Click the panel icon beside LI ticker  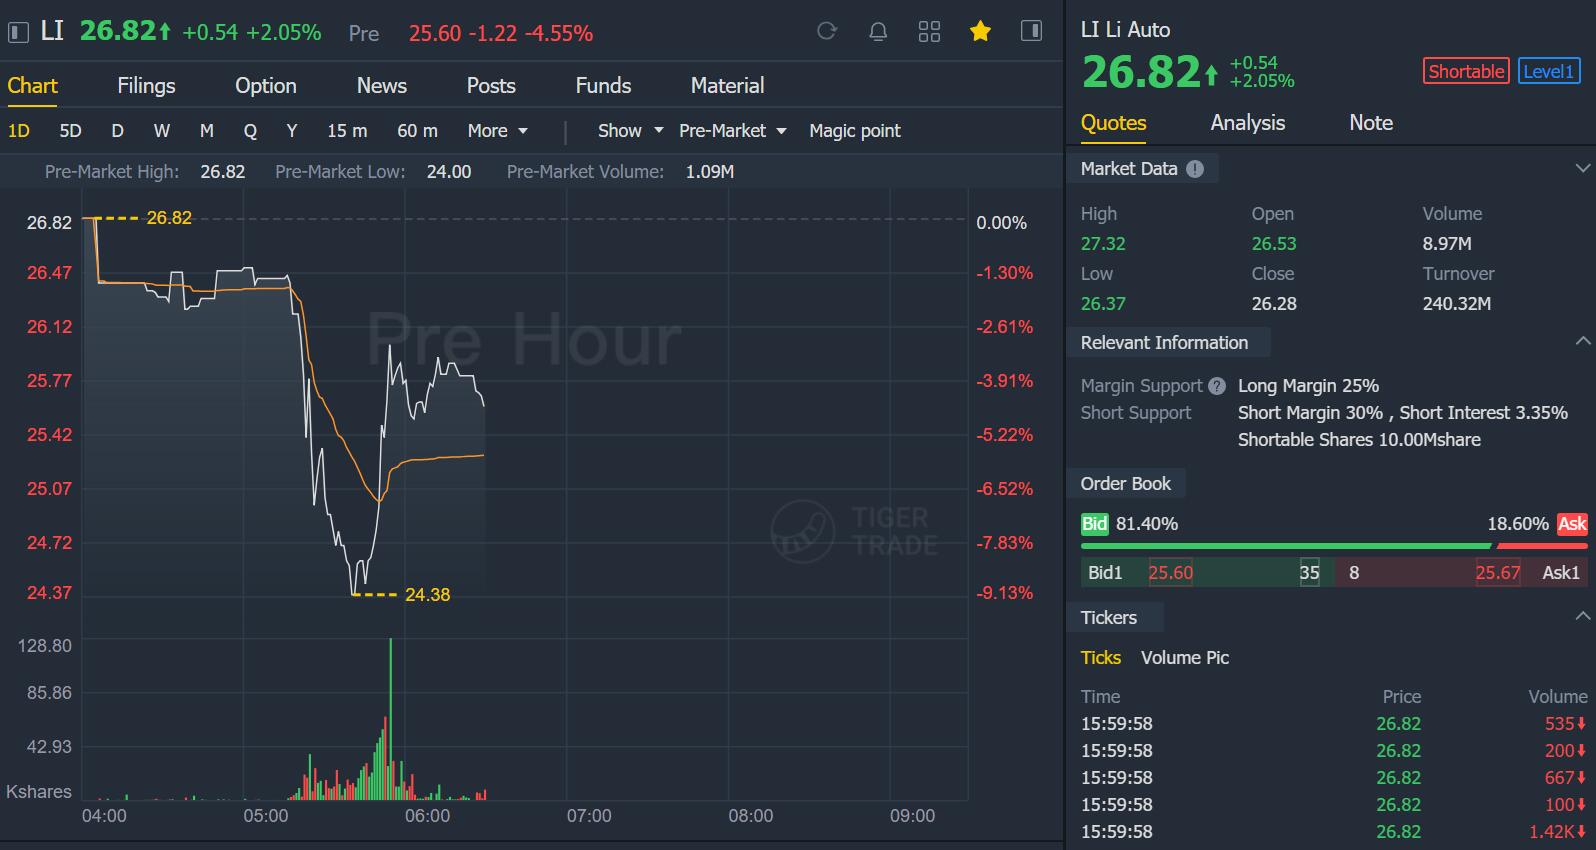coord(18,33)
